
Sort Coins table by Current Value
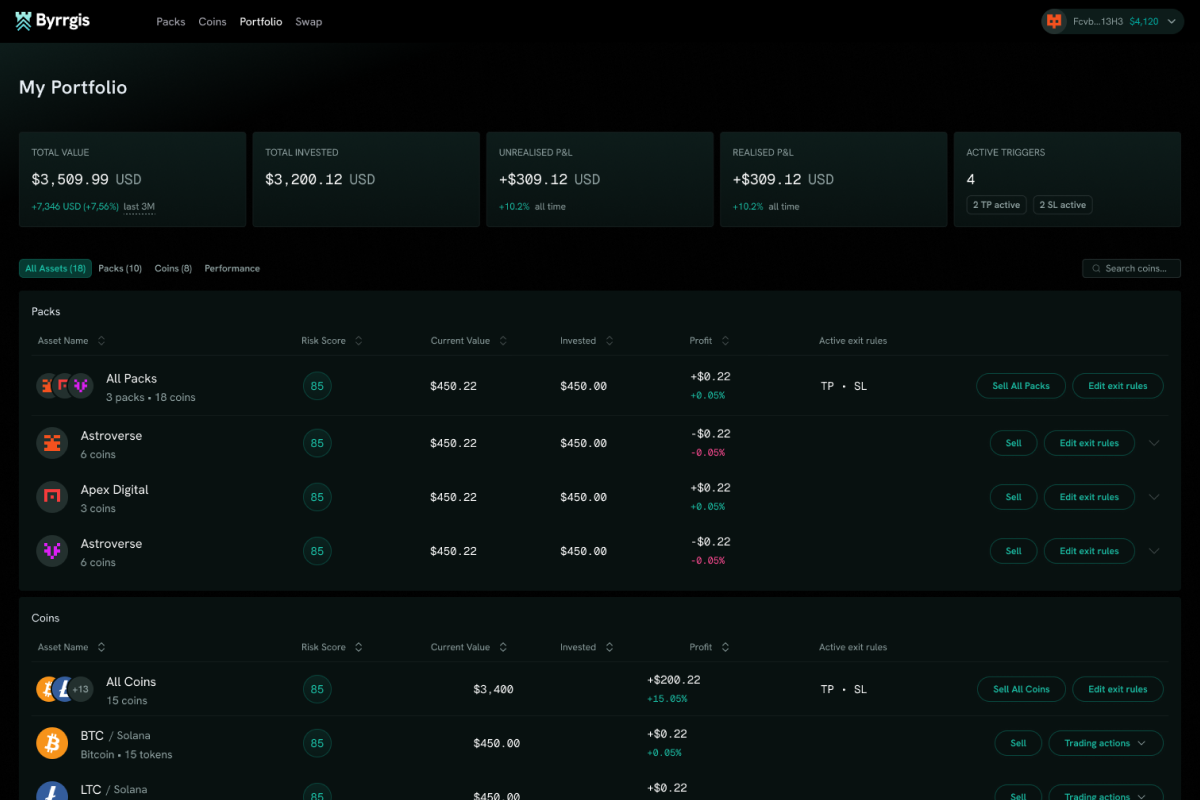pos(503,647)
